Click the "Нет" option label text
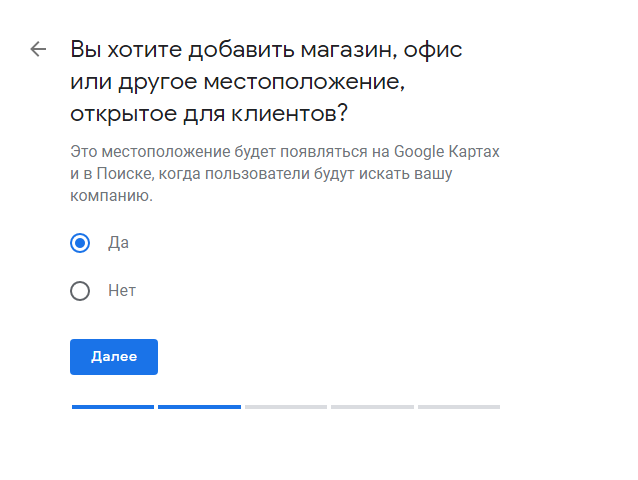The image size is (638, 480). [x=122, y=291]
